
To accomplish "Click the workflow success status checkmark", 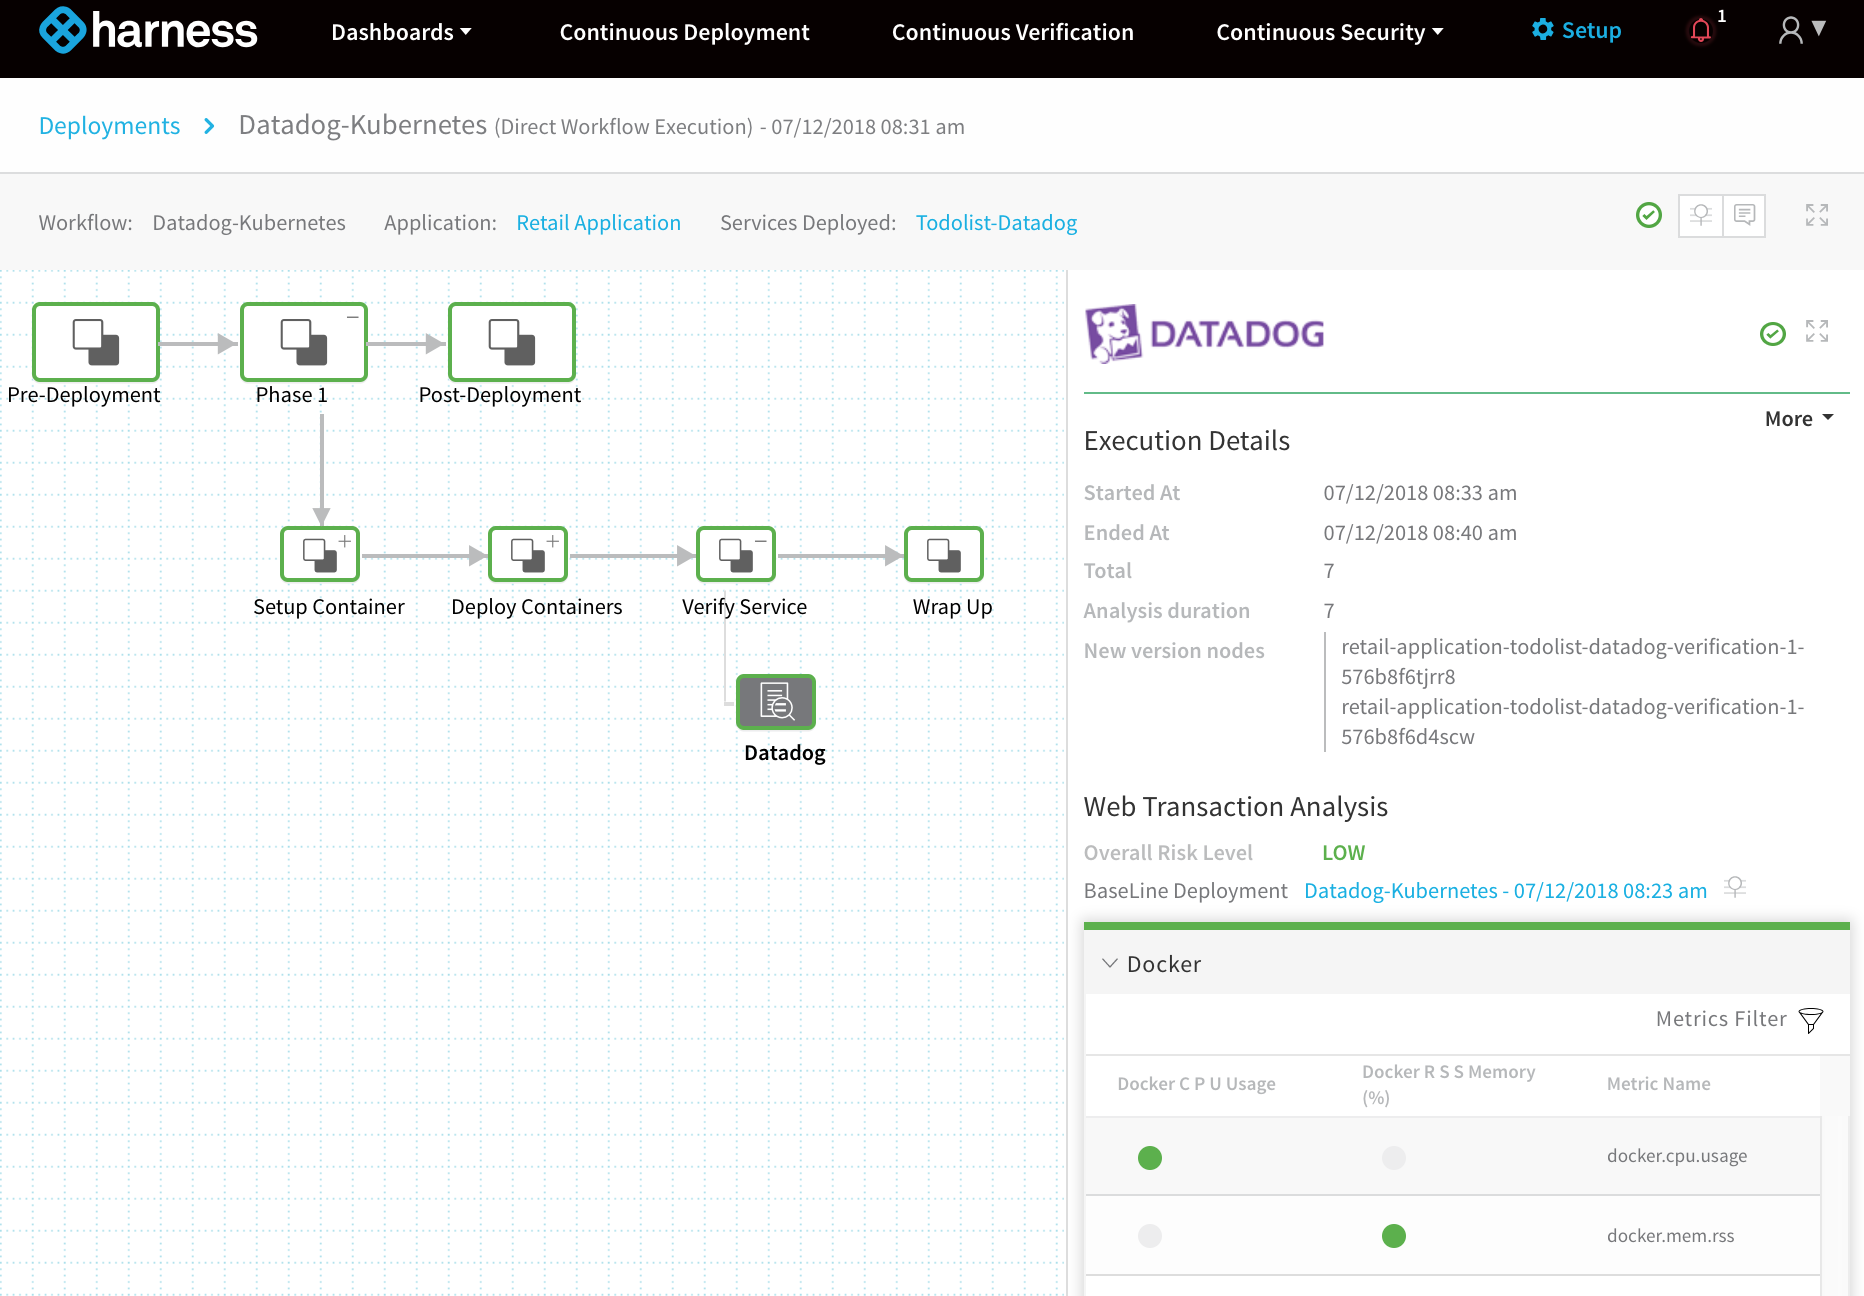I will click(1648, 215).
